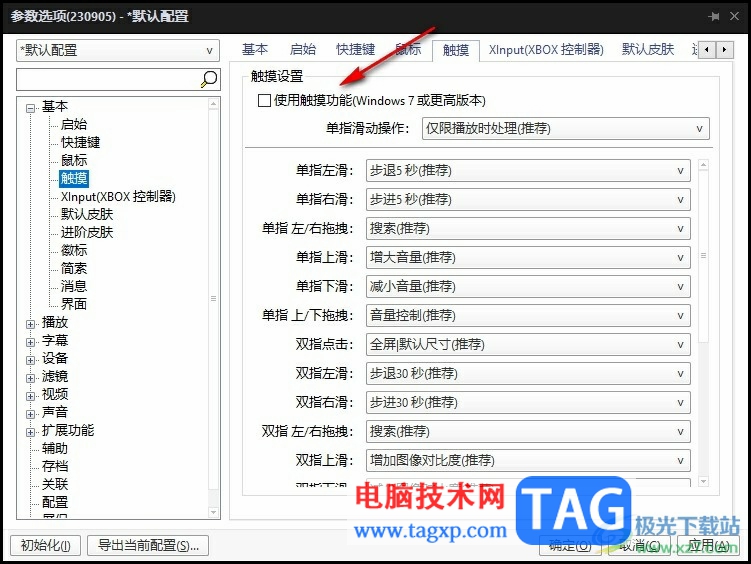Open the 单指下滑 dropdown
The image size is (751, 564).
pyautogui.click(x=528, y=287)
